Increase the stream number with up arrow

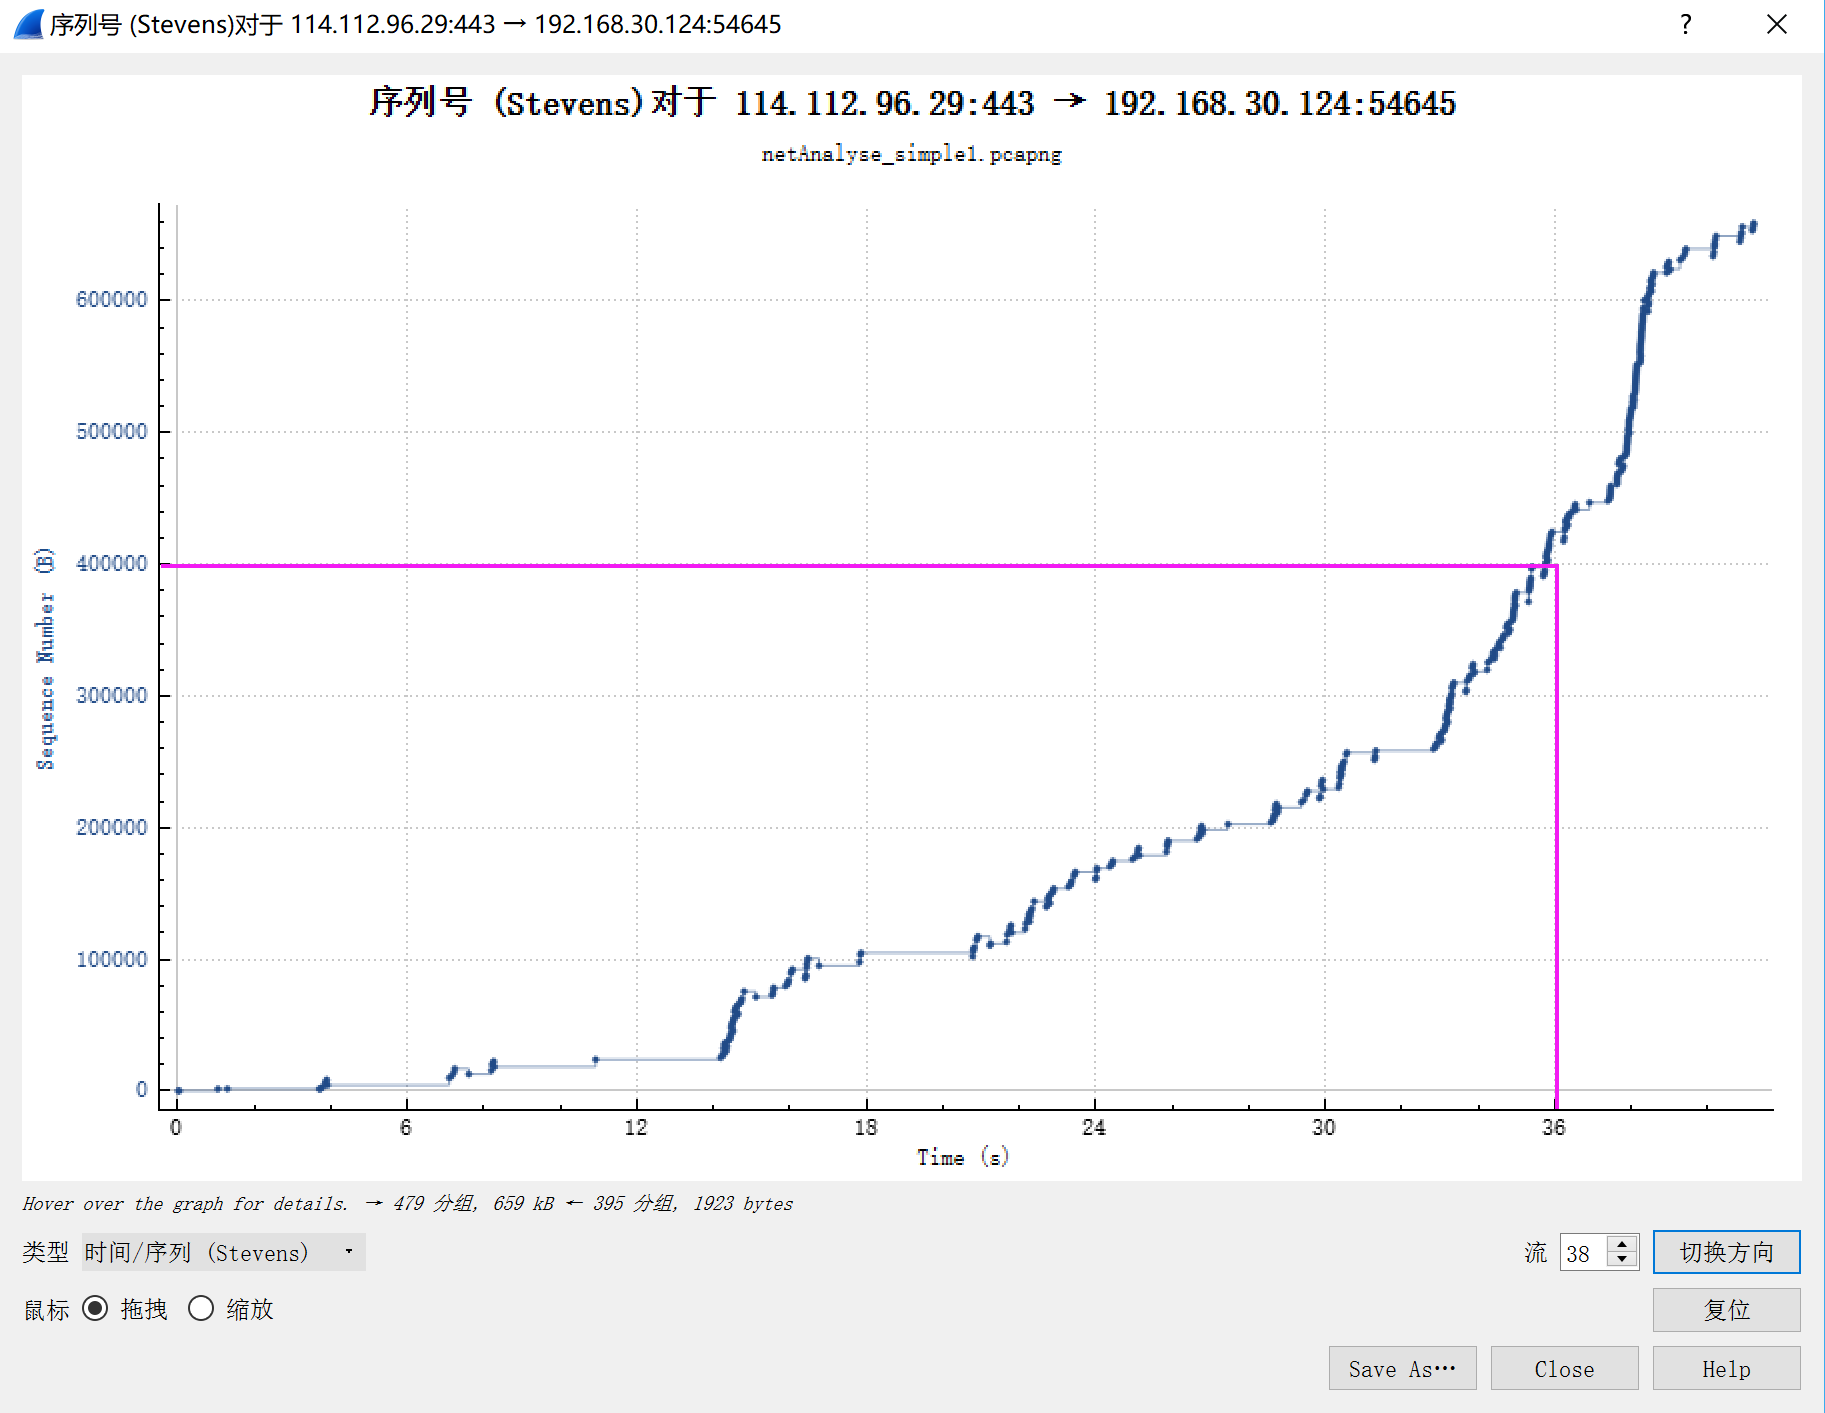[1622, 1244]
